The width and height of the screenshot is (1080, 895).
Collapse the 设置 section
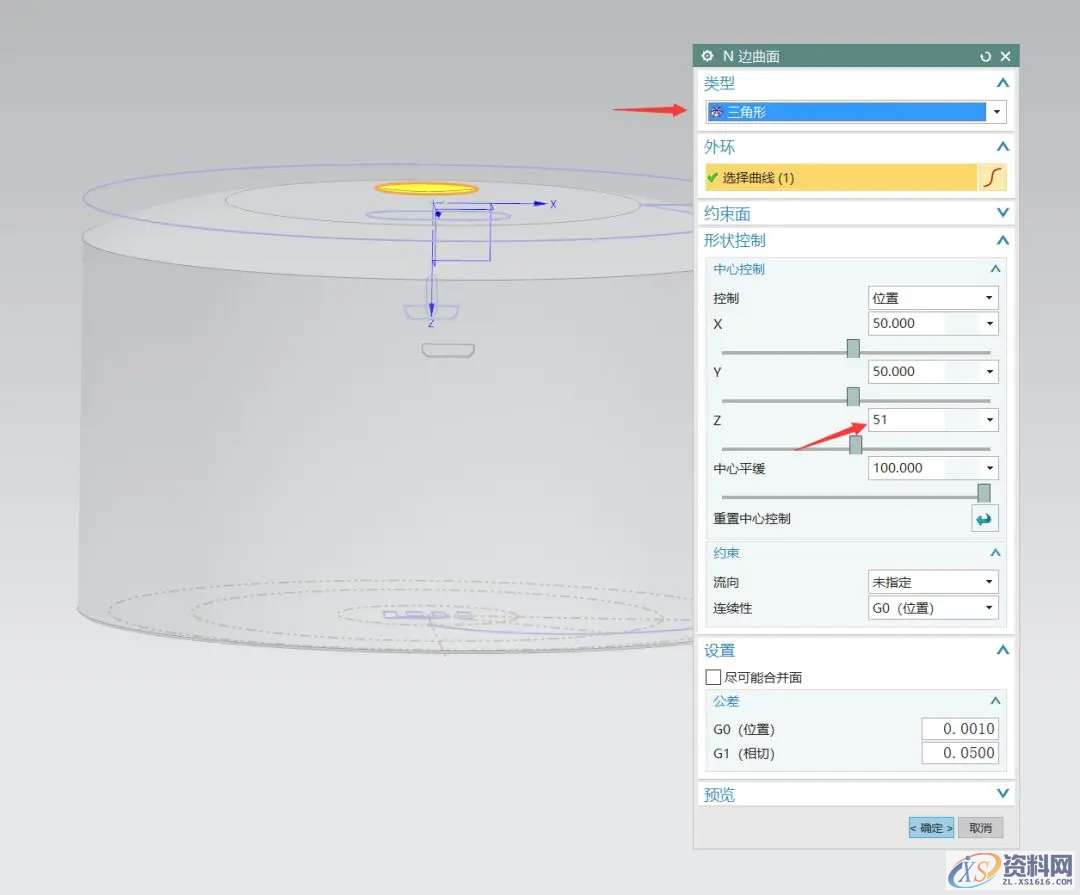coord(1003,650)
